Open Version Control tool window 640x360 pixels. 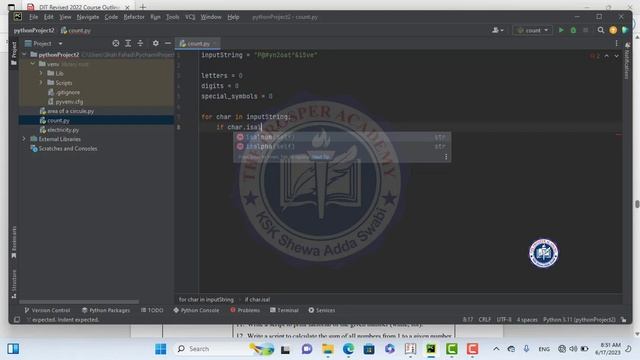47,310
